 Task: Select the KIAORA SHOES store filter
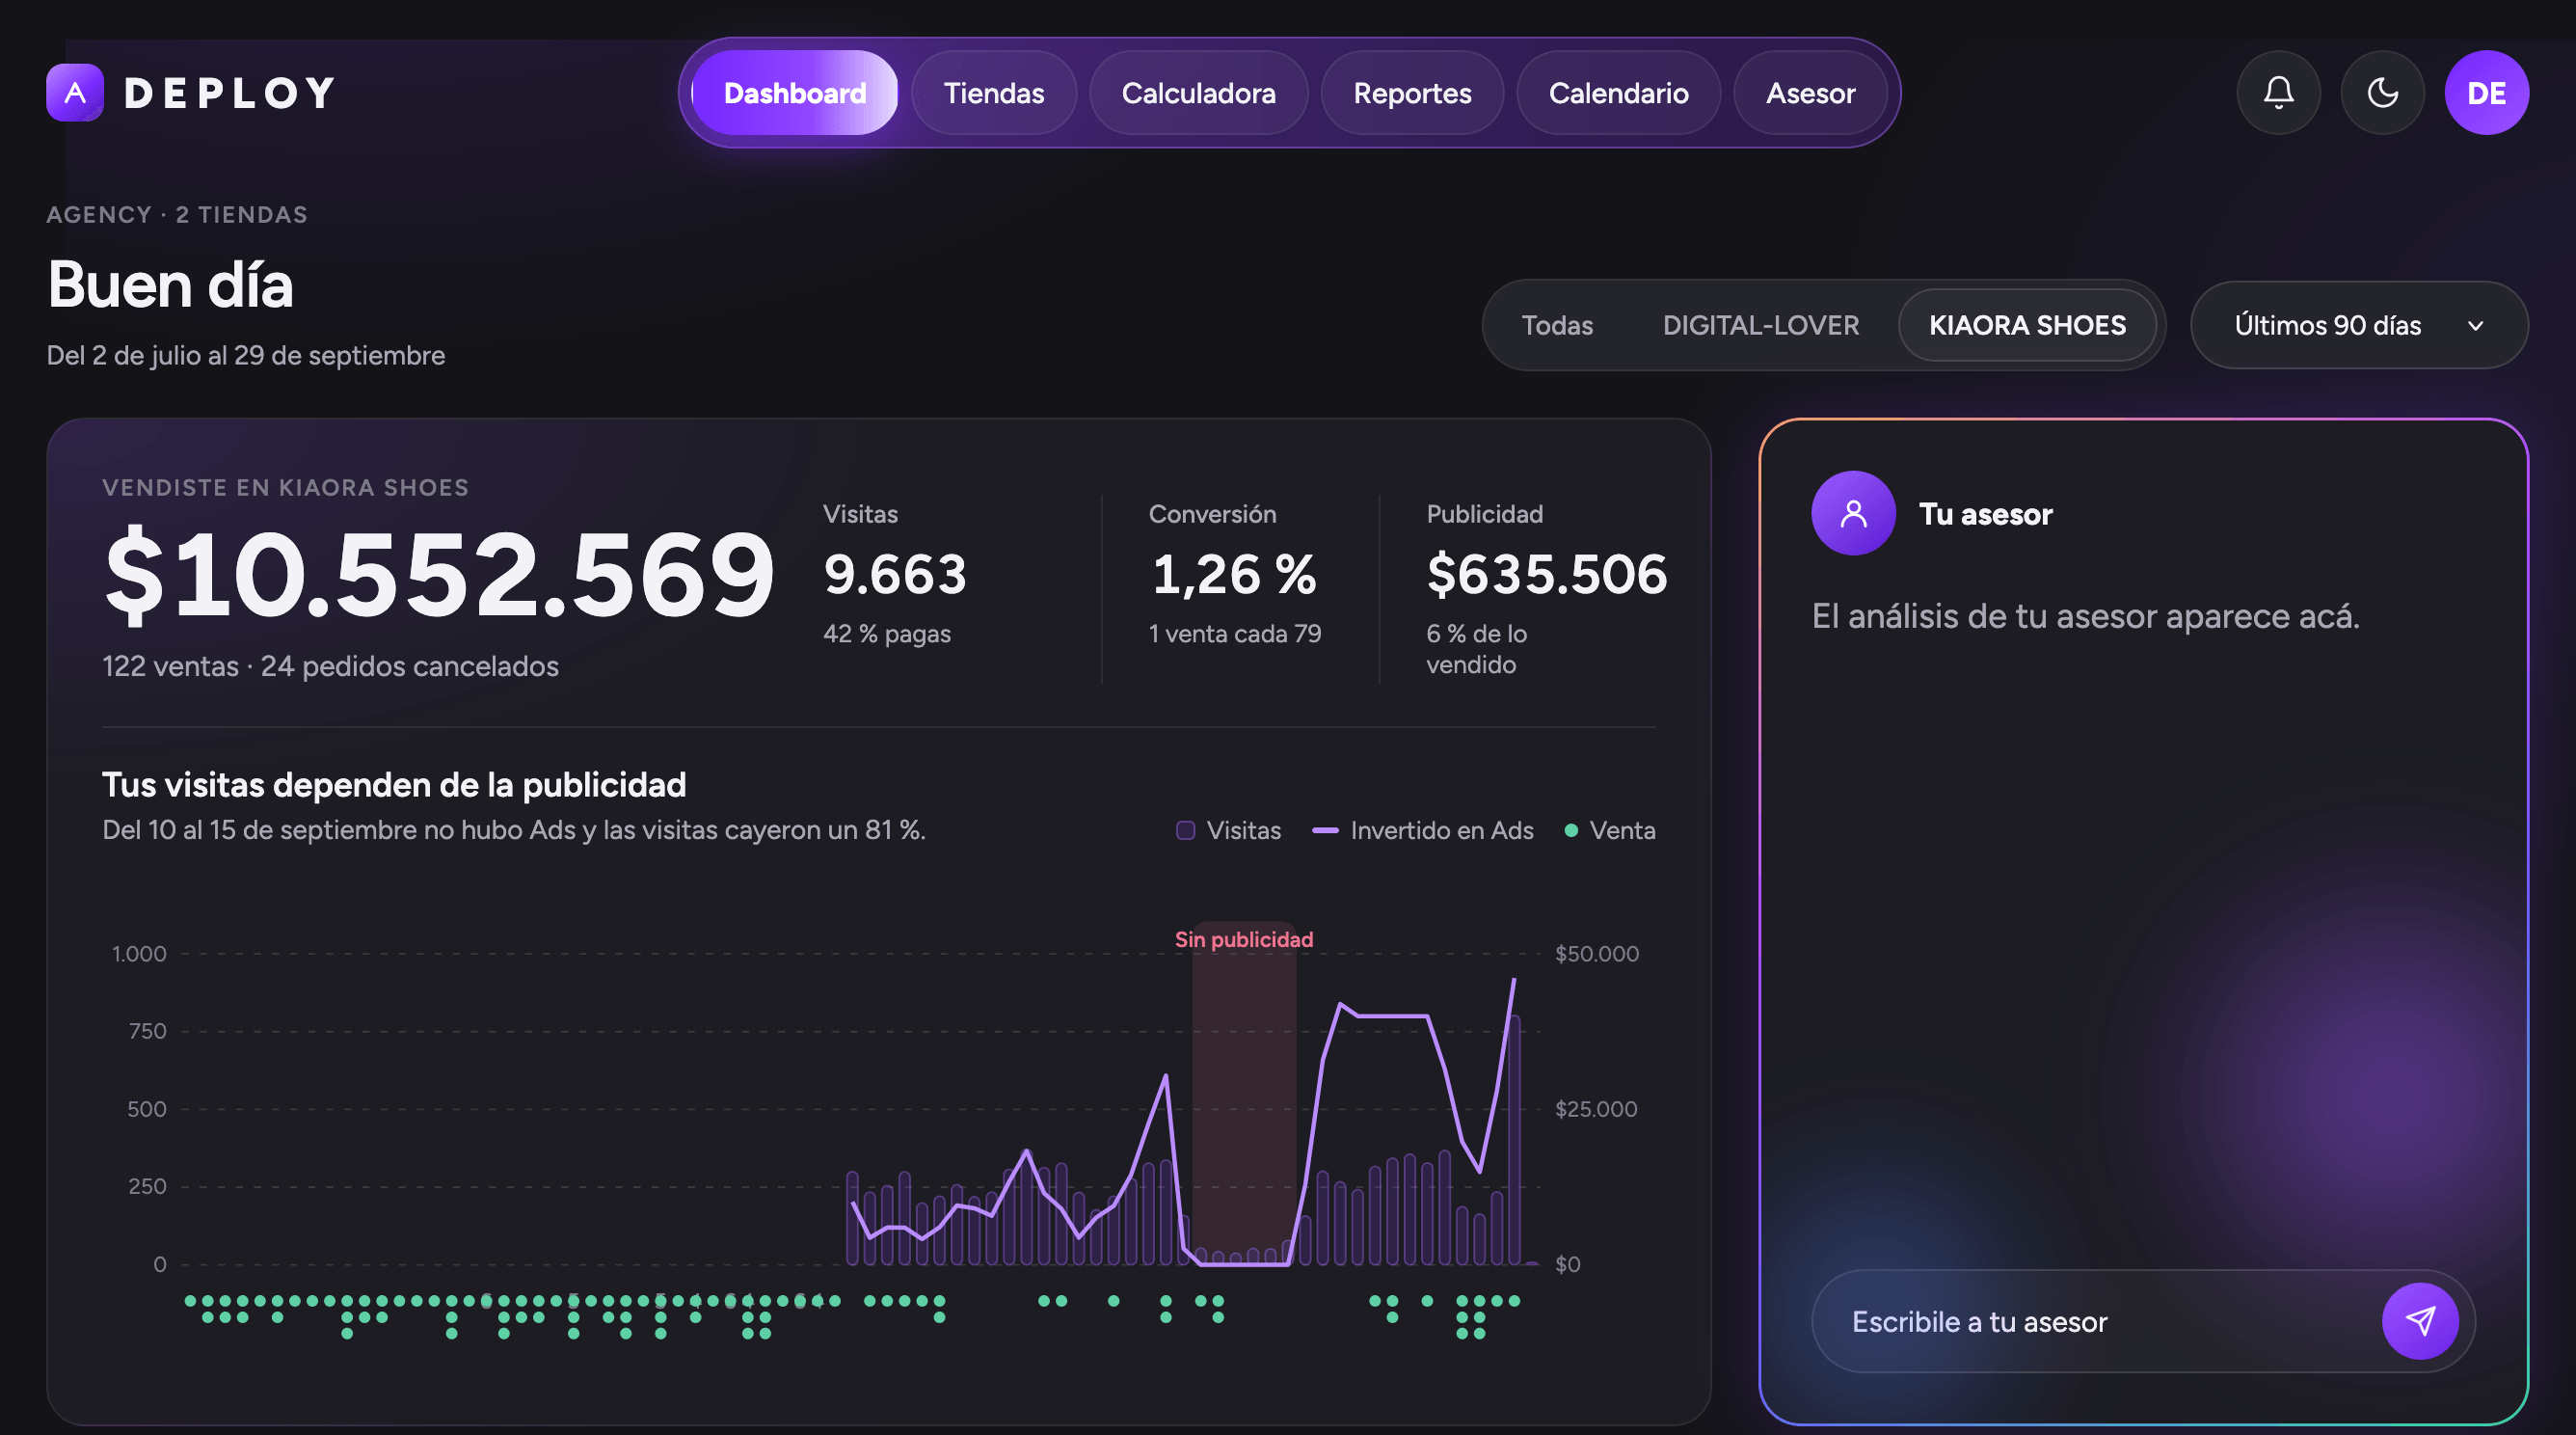click(x=2027, y=325)
